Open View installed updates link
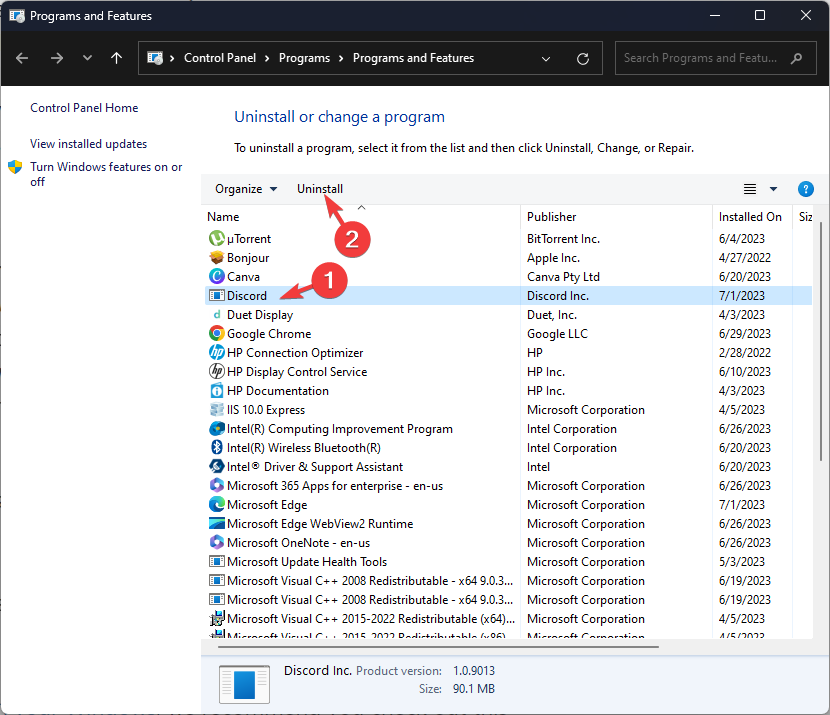The width and height of the screenshot is (830, 715). tap(88, 144)
